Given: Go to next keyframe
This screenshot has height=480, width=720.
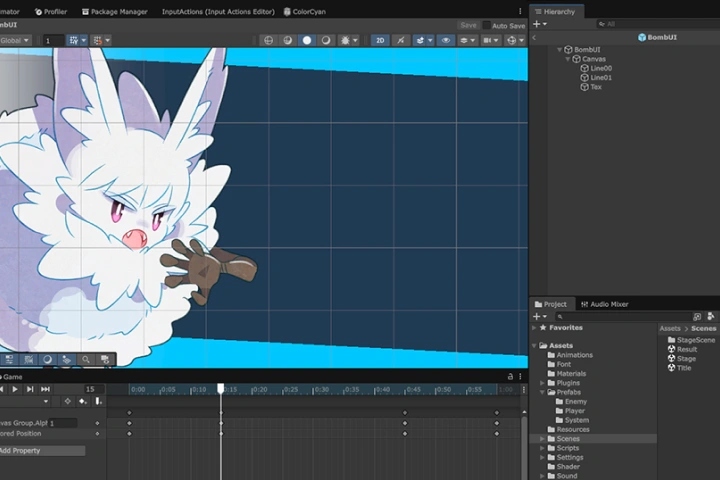Looking at the screenshot, I should point(30,389).
